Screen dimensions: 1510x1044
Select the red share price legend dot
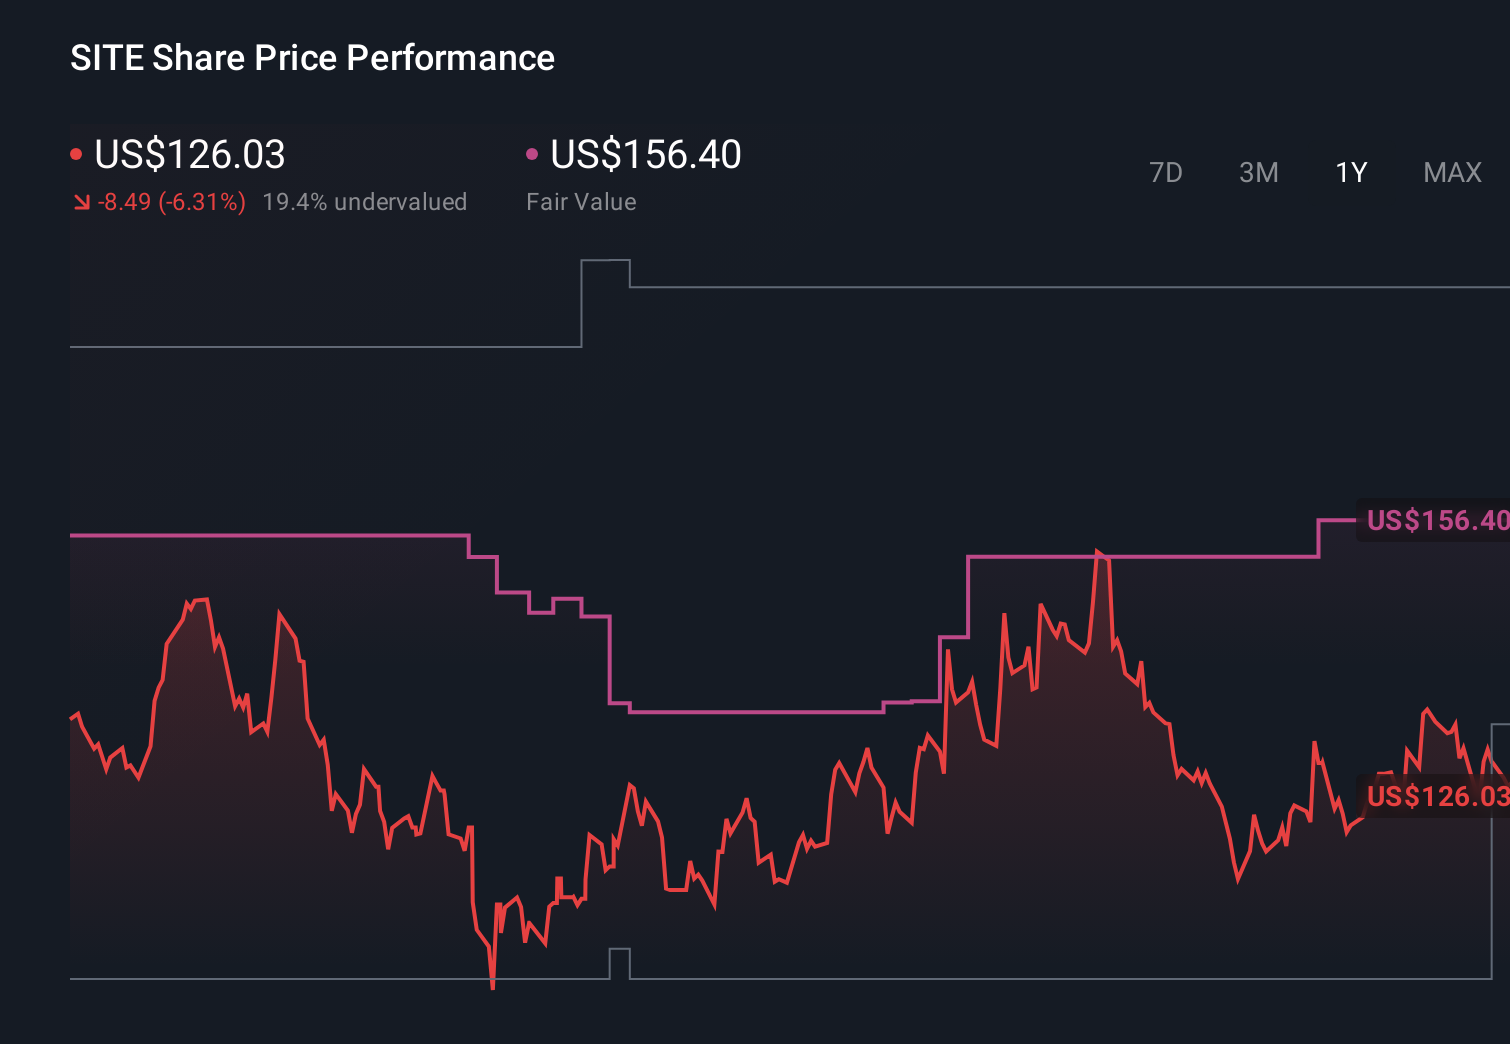pos(76,152)
